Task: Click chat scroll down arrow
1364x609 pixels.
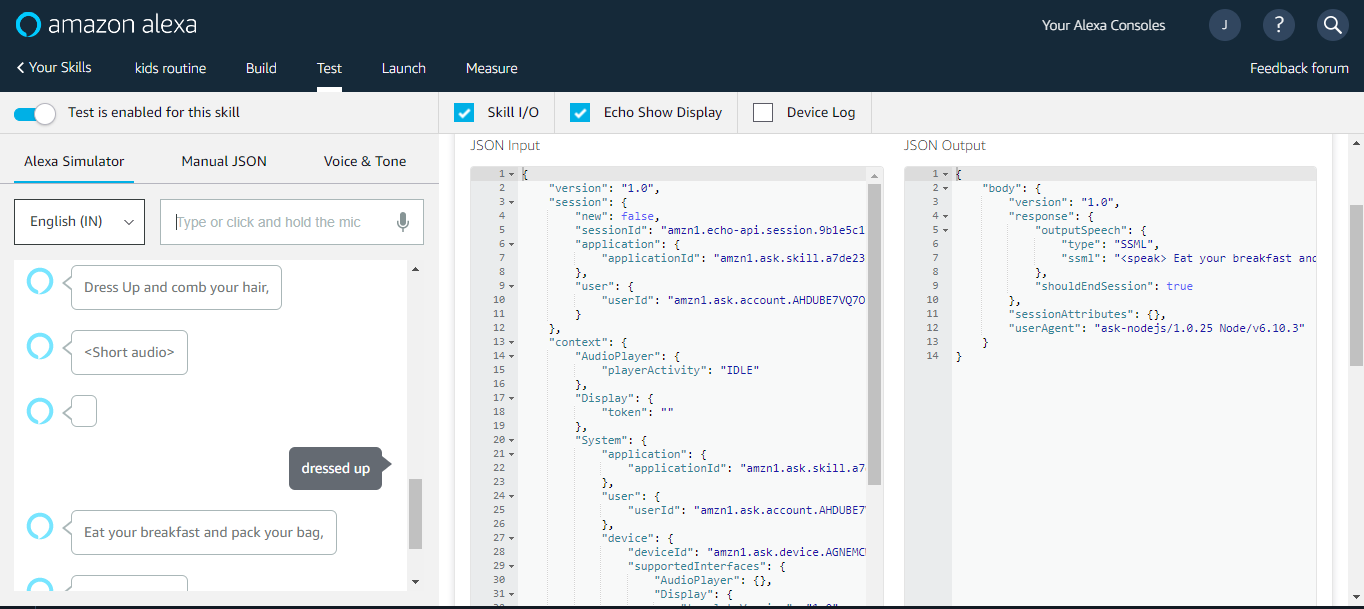Action: click(415, 581)
